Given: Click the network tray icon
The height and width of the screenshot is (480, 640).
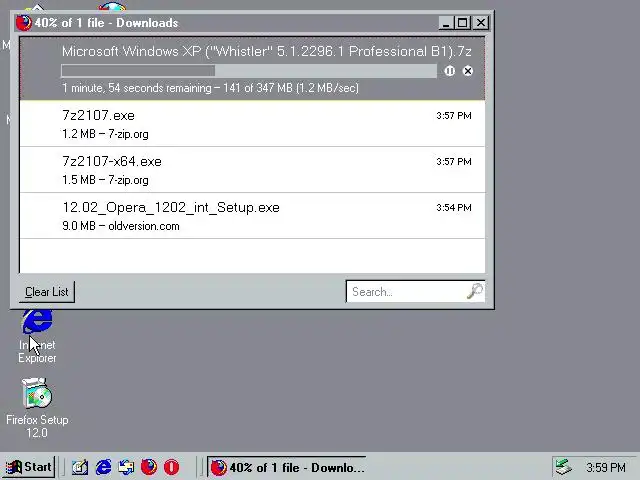Looking at the screenshot, I should (564, 467).
